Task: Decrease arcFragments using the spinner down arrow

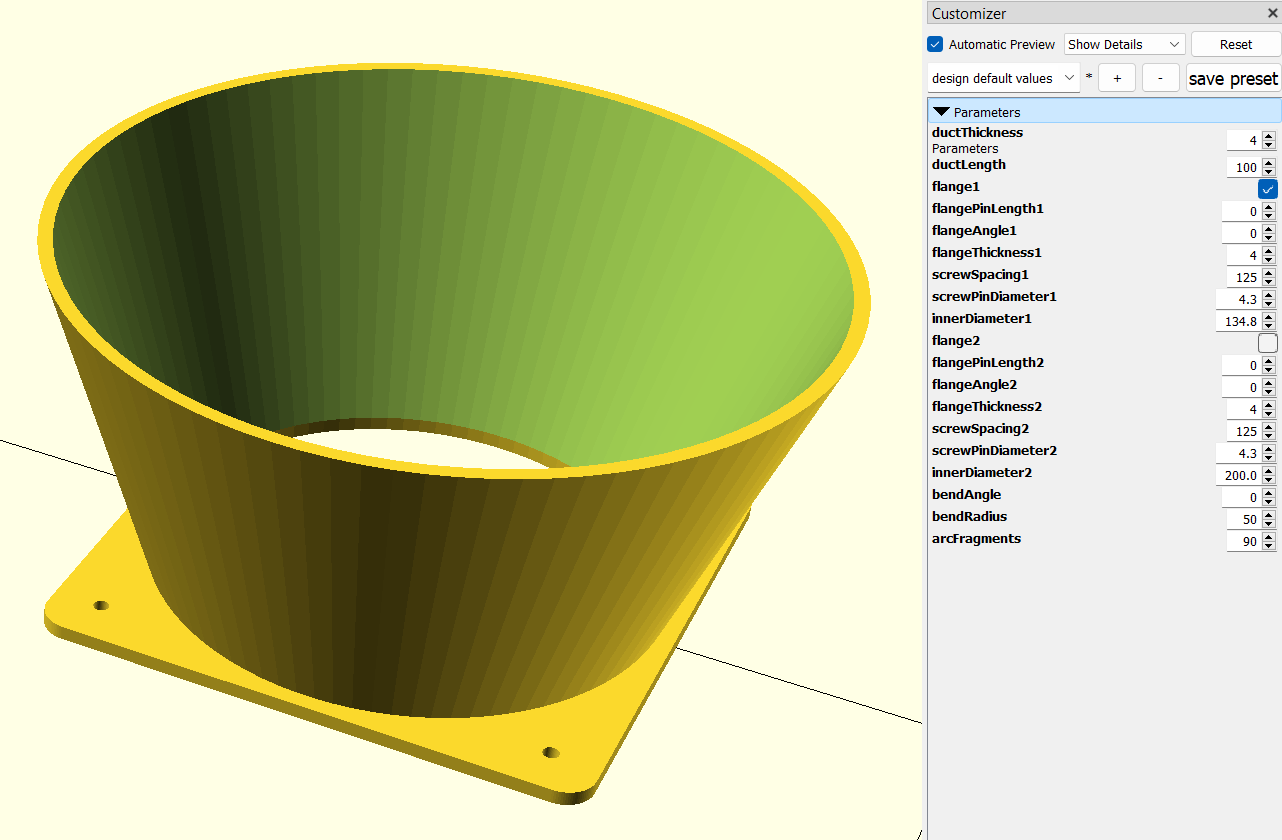Action: [1269, 546]
